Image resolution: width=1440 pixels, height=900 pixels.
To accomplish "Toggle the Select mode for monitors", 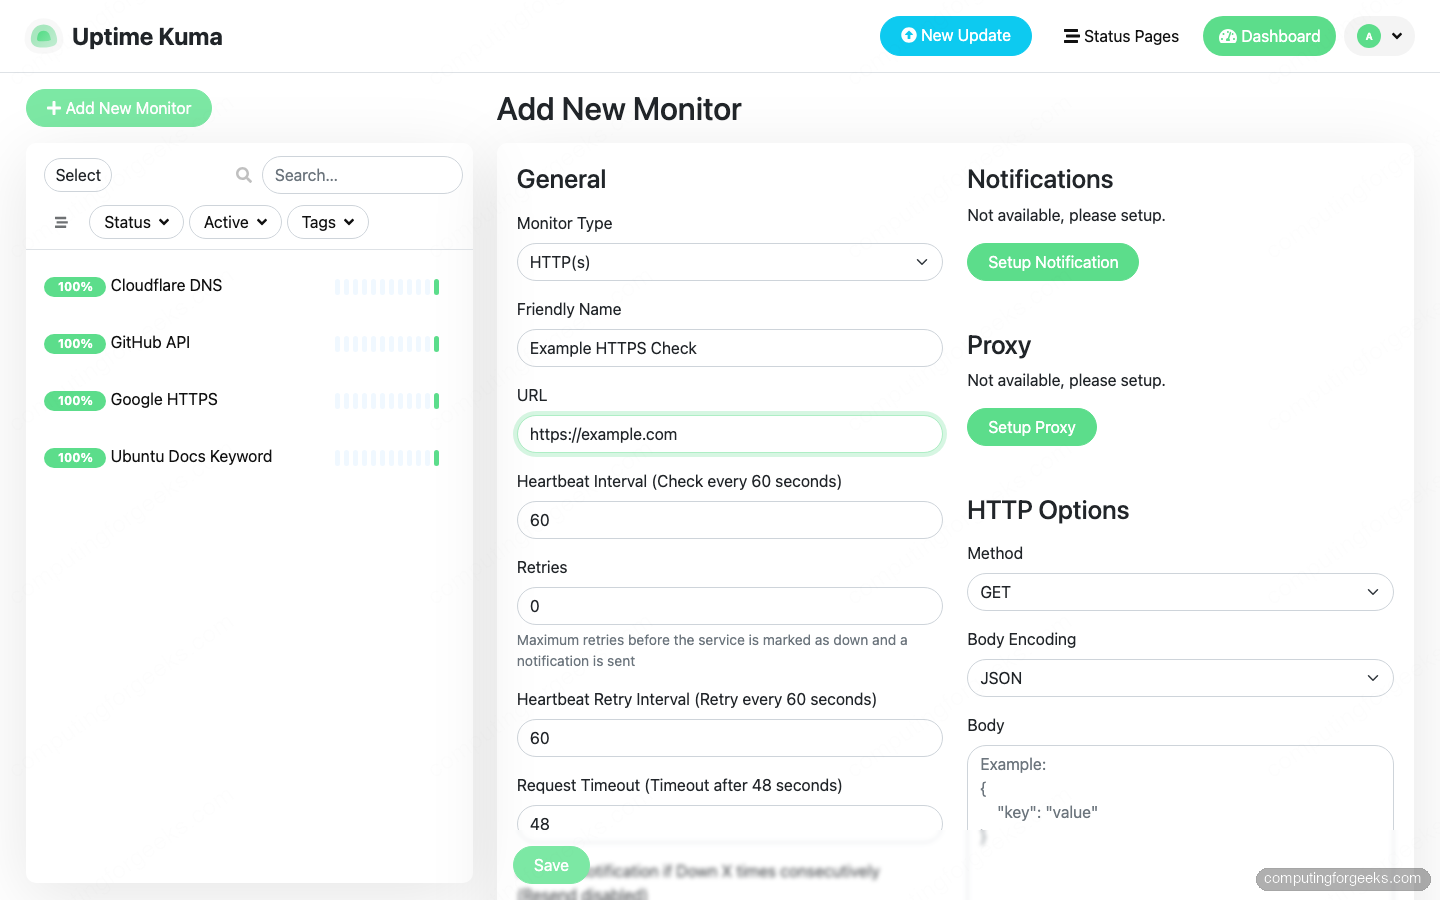I will point(78,175).
